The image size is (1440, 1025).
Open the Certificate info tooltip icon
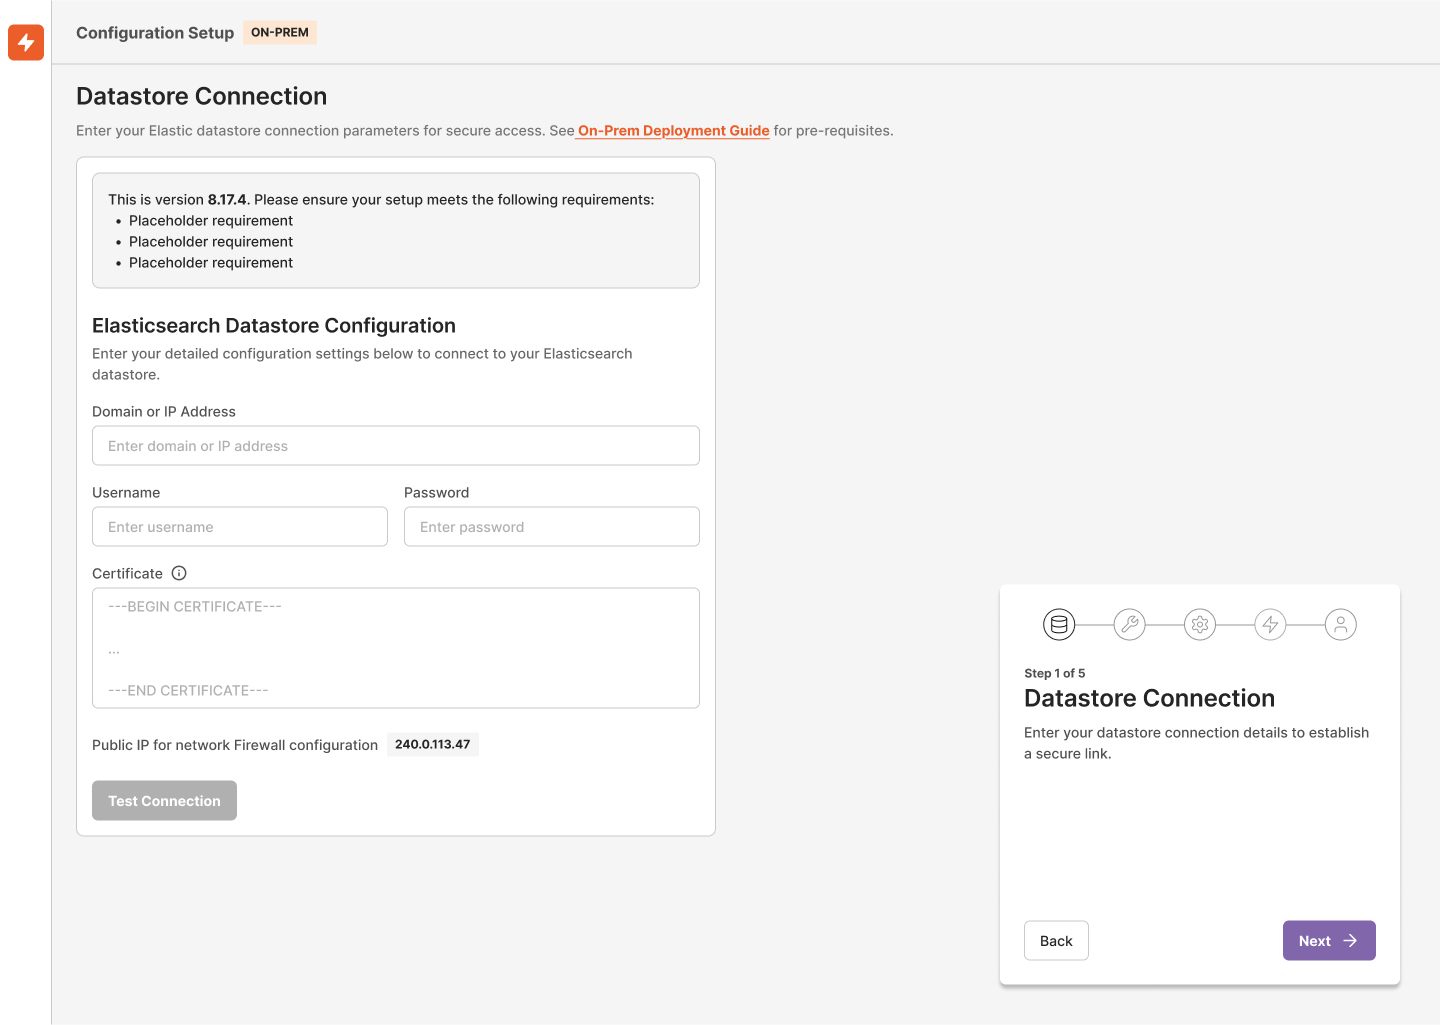[x=179, y=573]
